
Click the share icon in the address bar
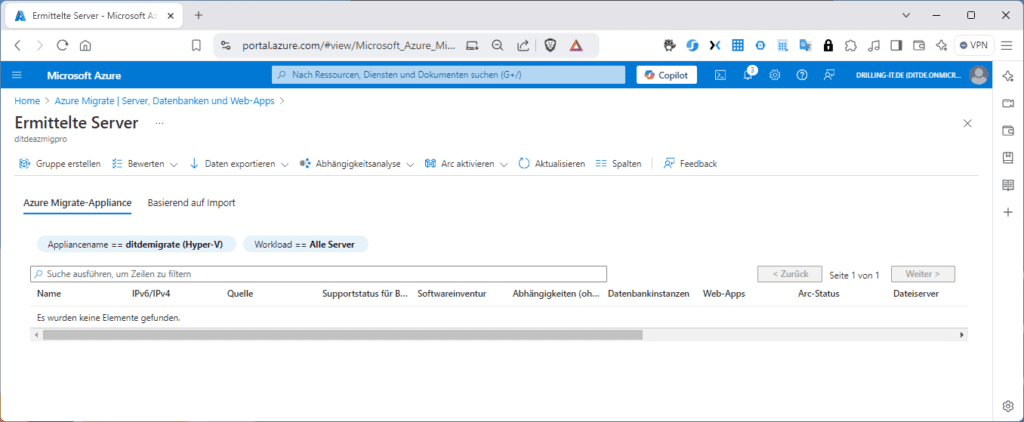[523, 46]
